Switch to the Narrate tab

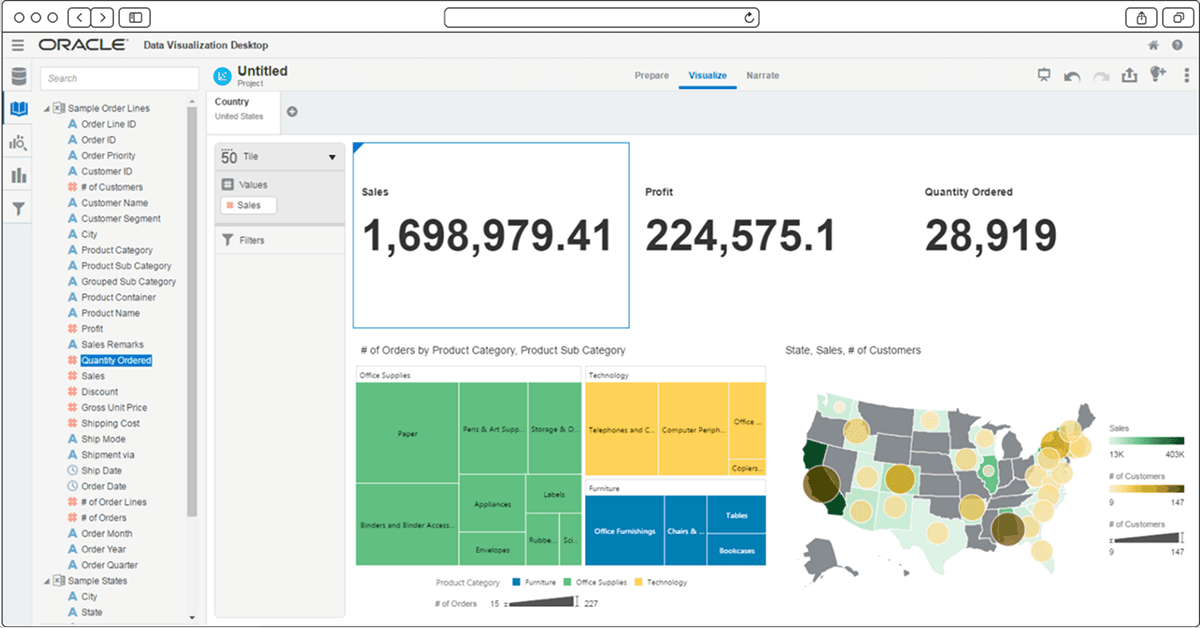point(763,75)
